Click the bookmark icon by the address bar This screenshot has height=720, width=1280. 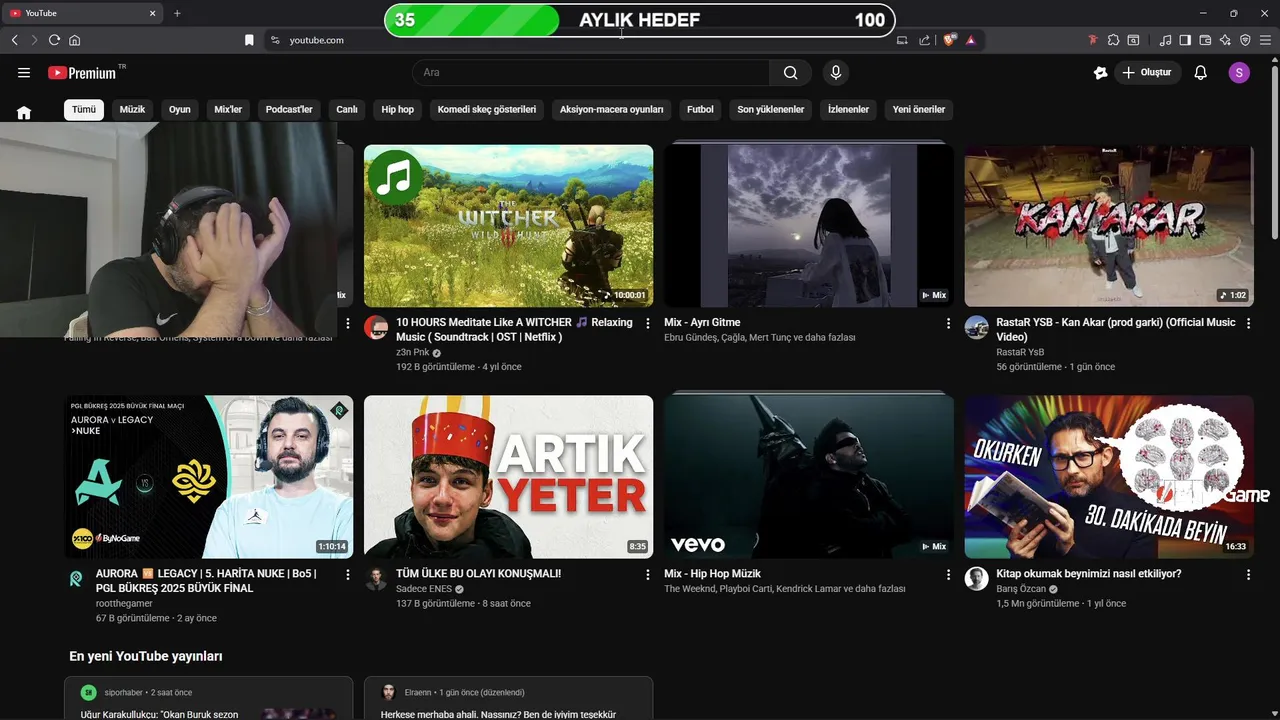click(249, 40)
